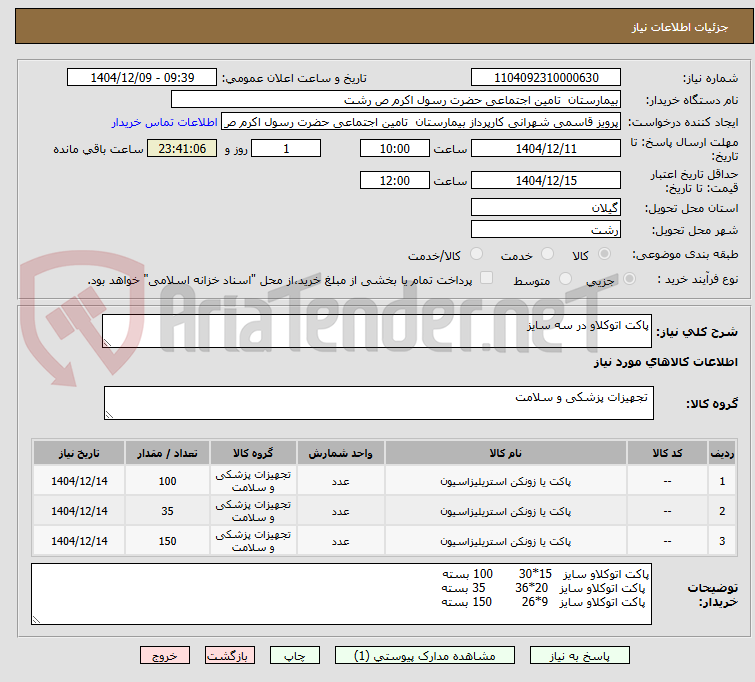This screenshot has height=682, width=755.
Task: Click the resize handle of توضیحات خریدار box
Action: (x=36, y=620)
